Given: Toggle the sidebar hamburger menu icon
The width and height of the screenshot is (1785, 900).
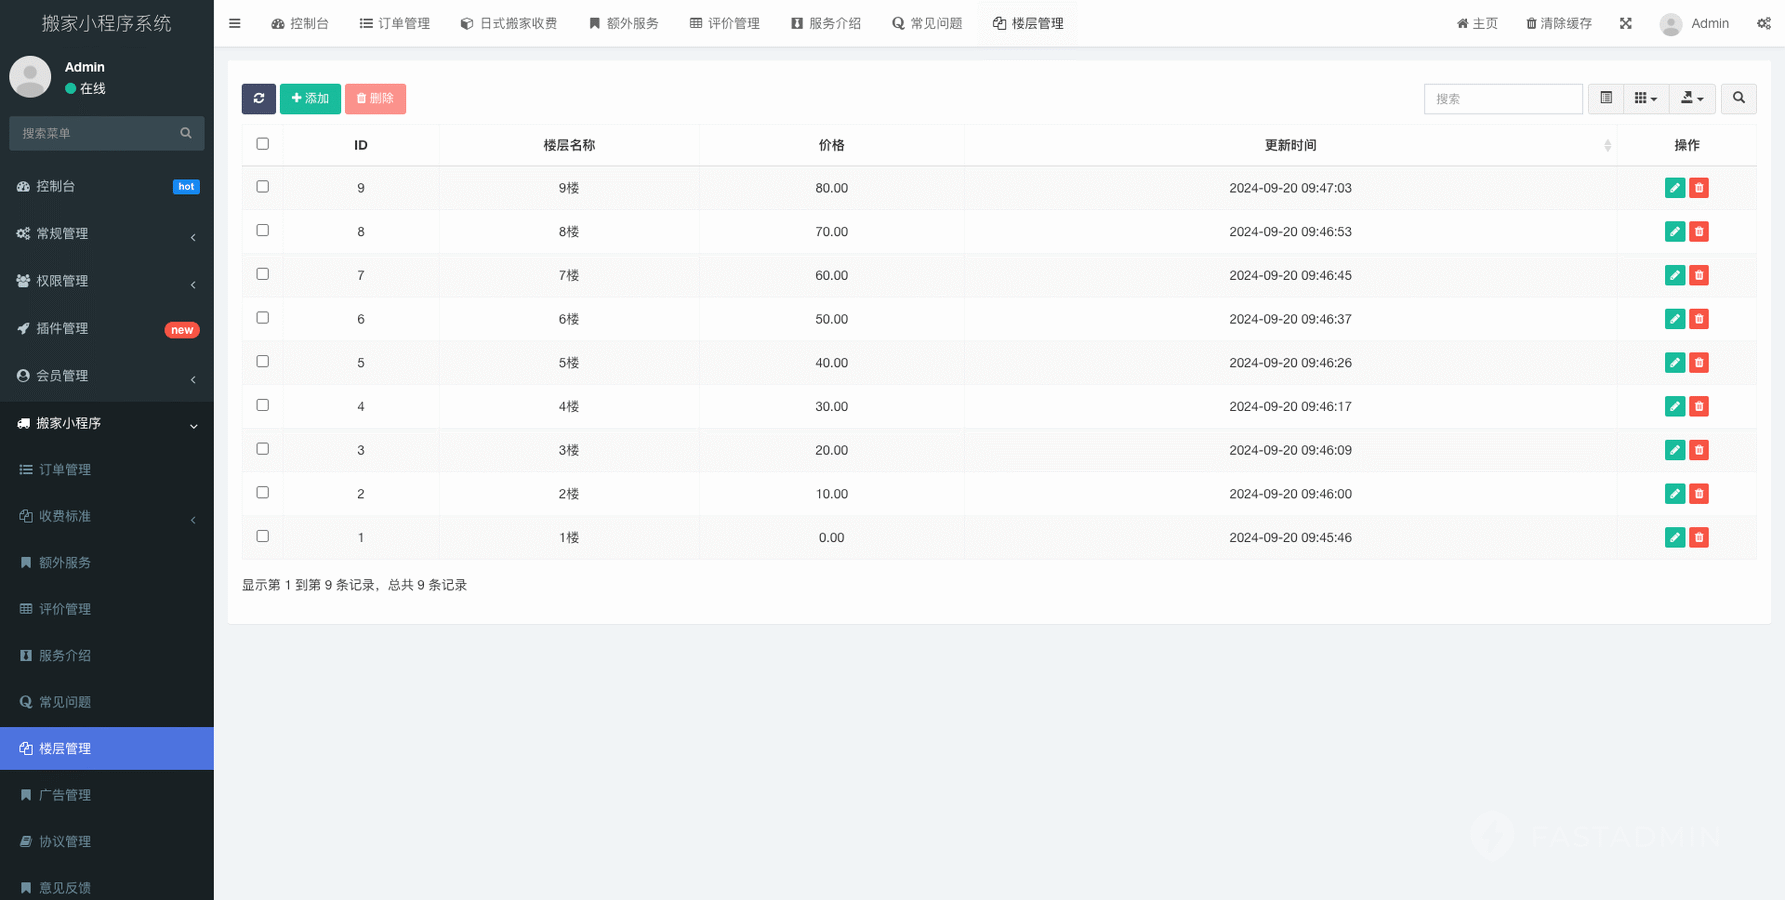Looking at the screenshot, I should 235,23.
